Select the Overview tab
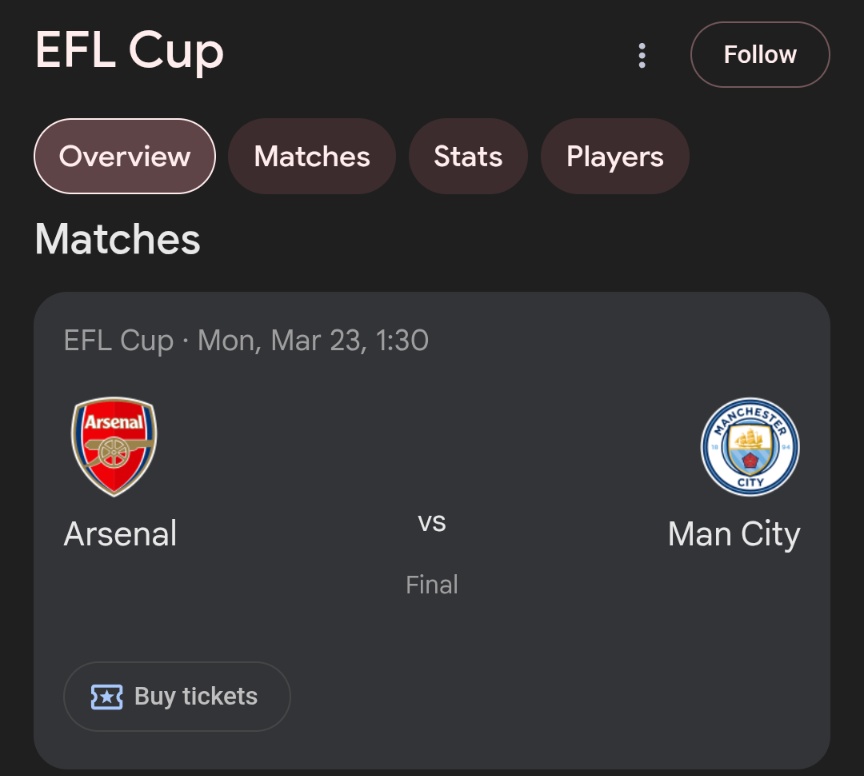864x776 pixels. (x=125, y=156)
